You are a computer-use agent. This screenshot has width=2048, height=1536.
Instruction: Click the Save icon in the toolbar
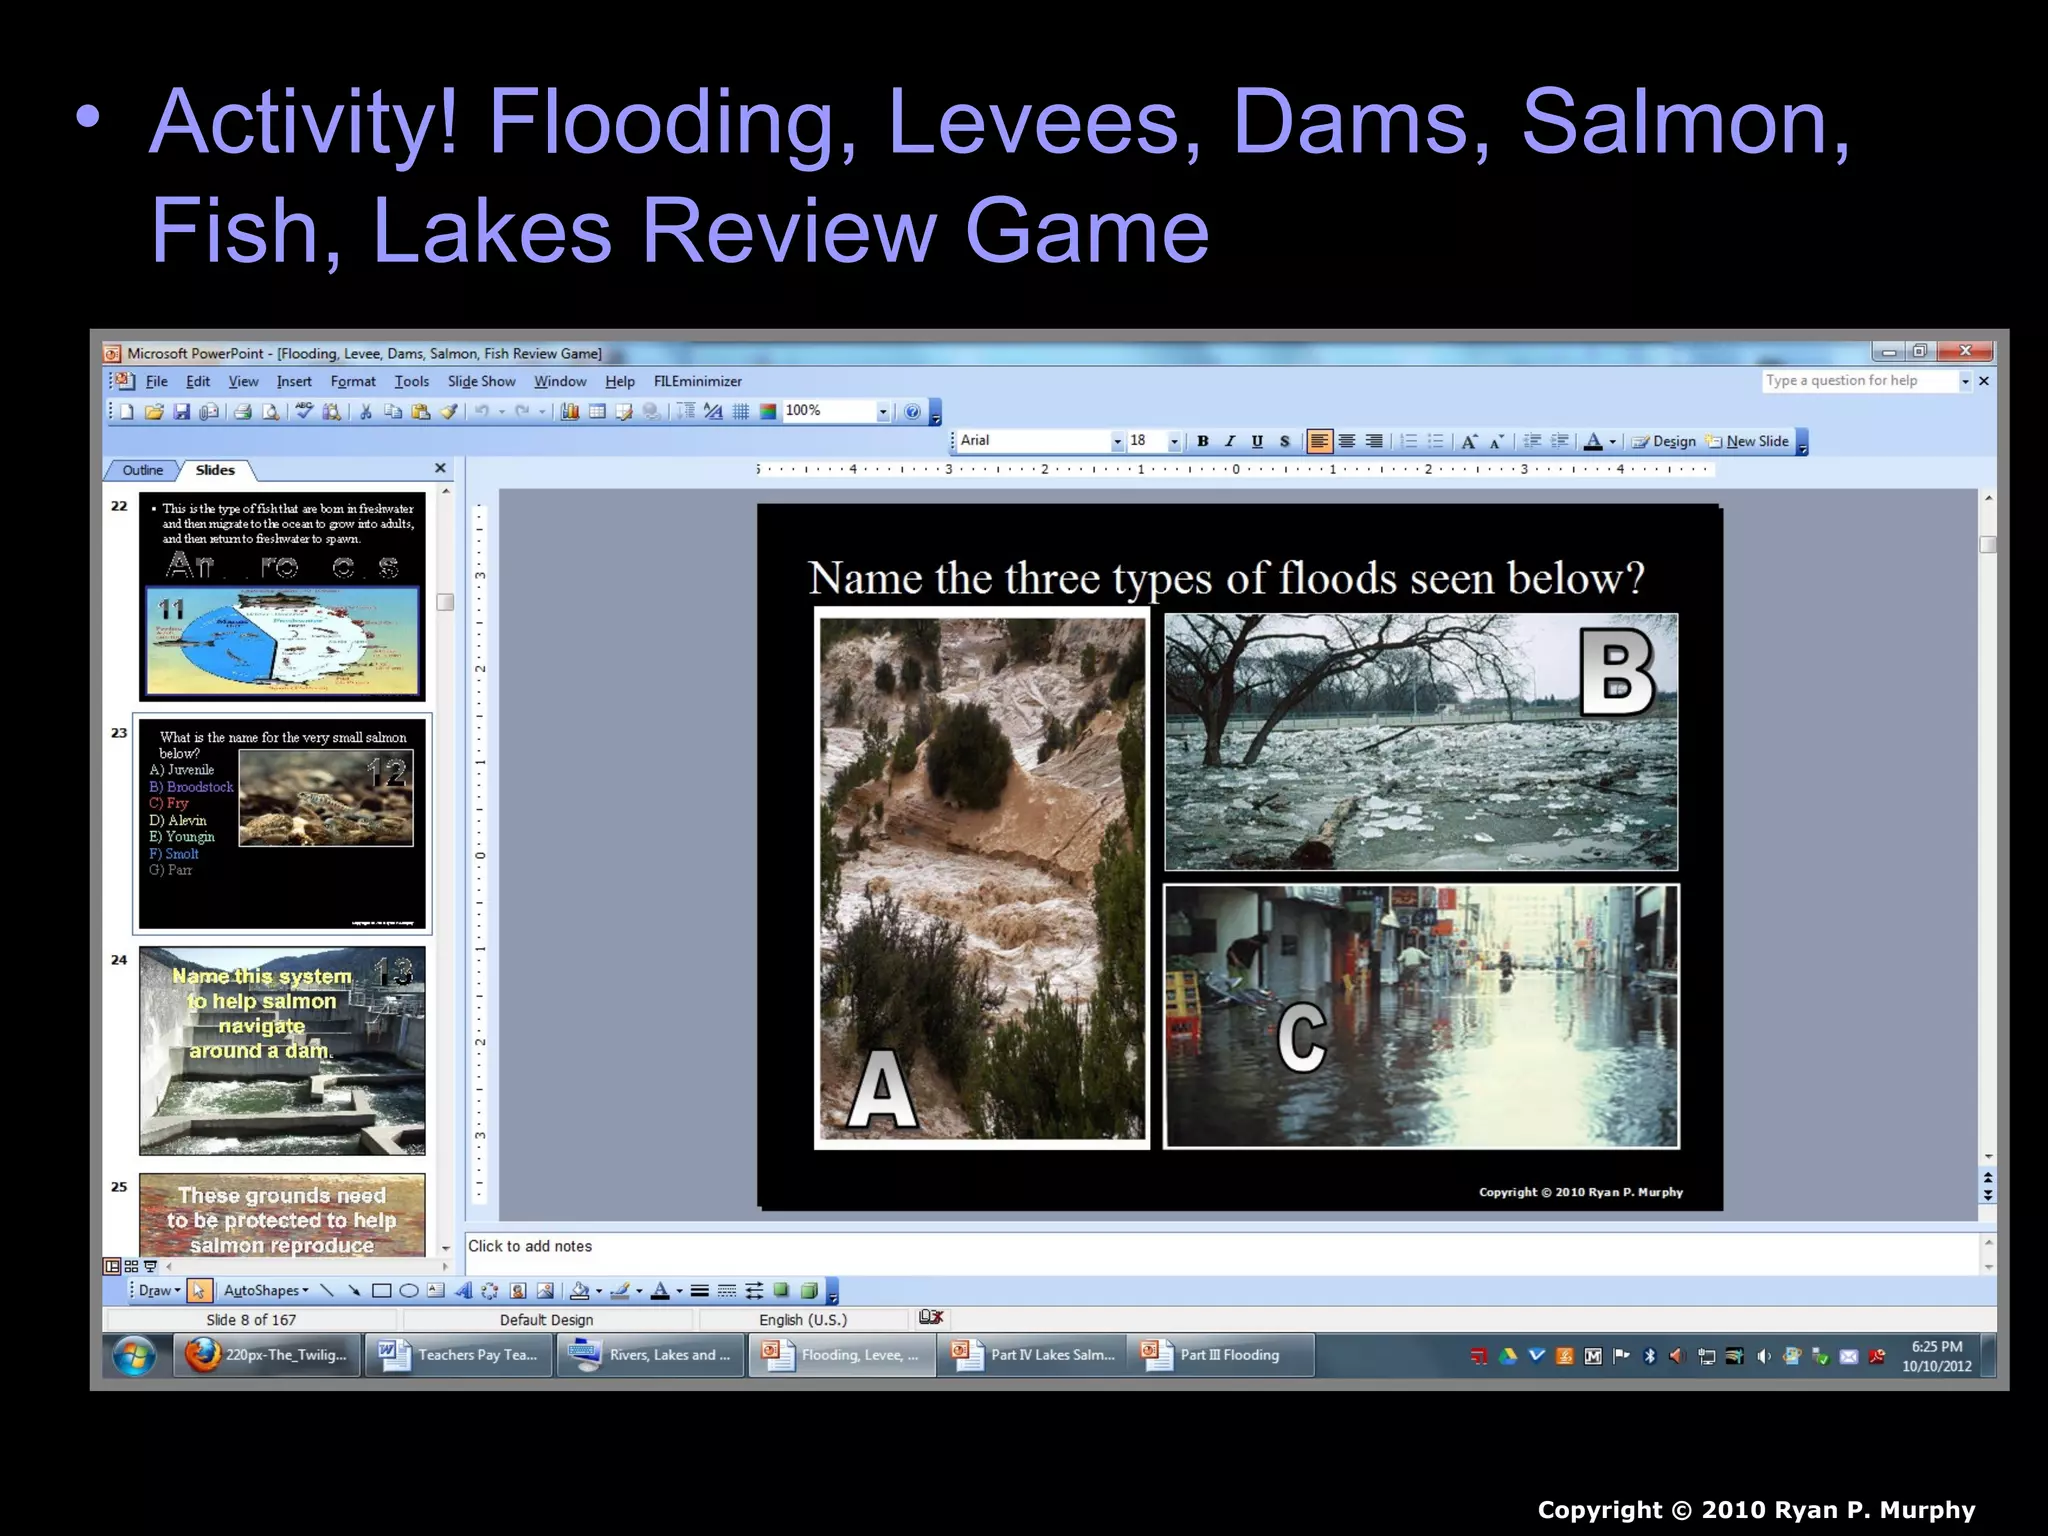[x=181, y=412]
